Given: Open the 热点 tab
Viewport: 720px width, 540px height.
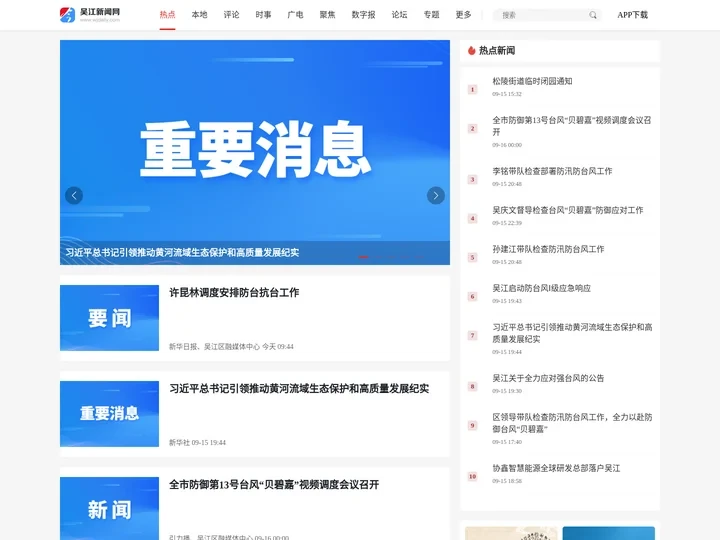Looking at the screenshot, I should (x=168, y=15).
